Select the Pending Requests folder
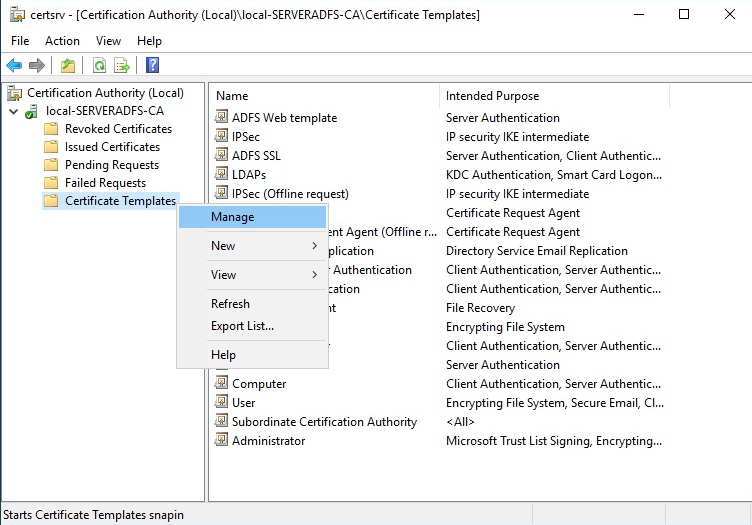 pos(111,165)
